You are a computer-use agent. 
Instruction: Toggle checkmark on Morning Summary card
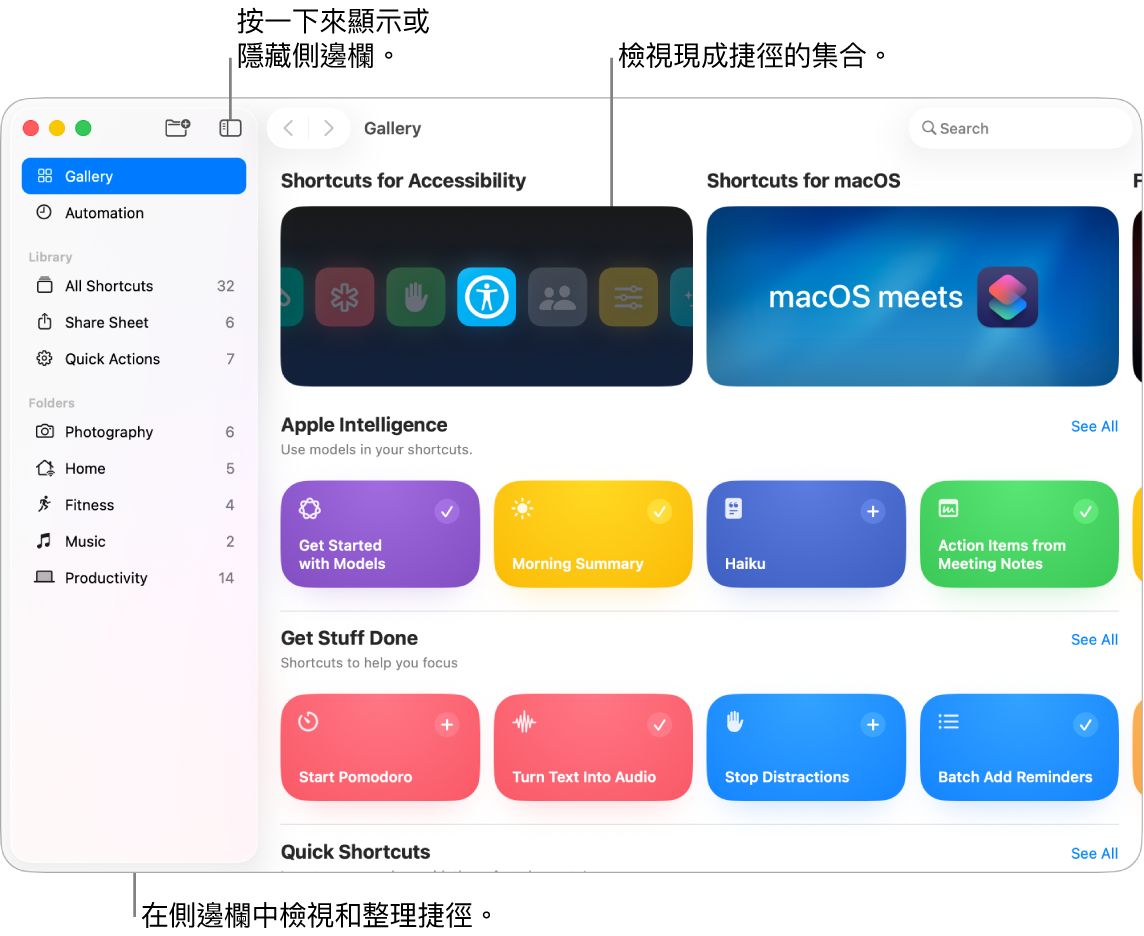(660, 511)
